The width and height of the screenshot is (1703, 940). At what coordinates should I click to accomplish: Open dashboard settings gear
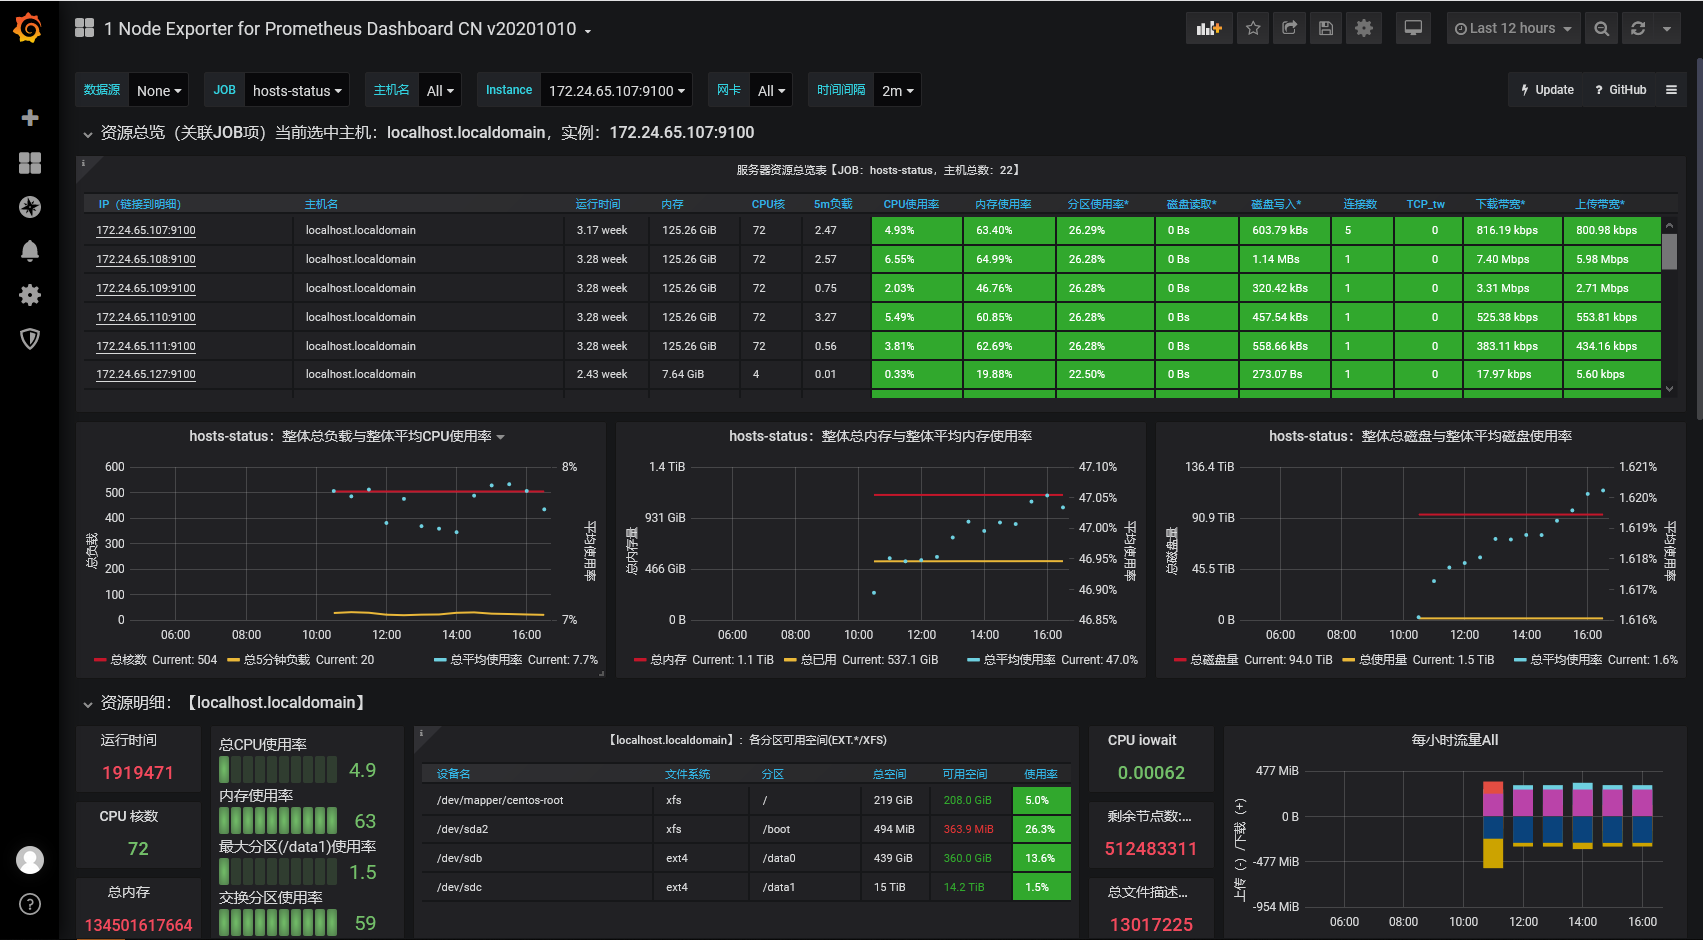(1363, 27)
